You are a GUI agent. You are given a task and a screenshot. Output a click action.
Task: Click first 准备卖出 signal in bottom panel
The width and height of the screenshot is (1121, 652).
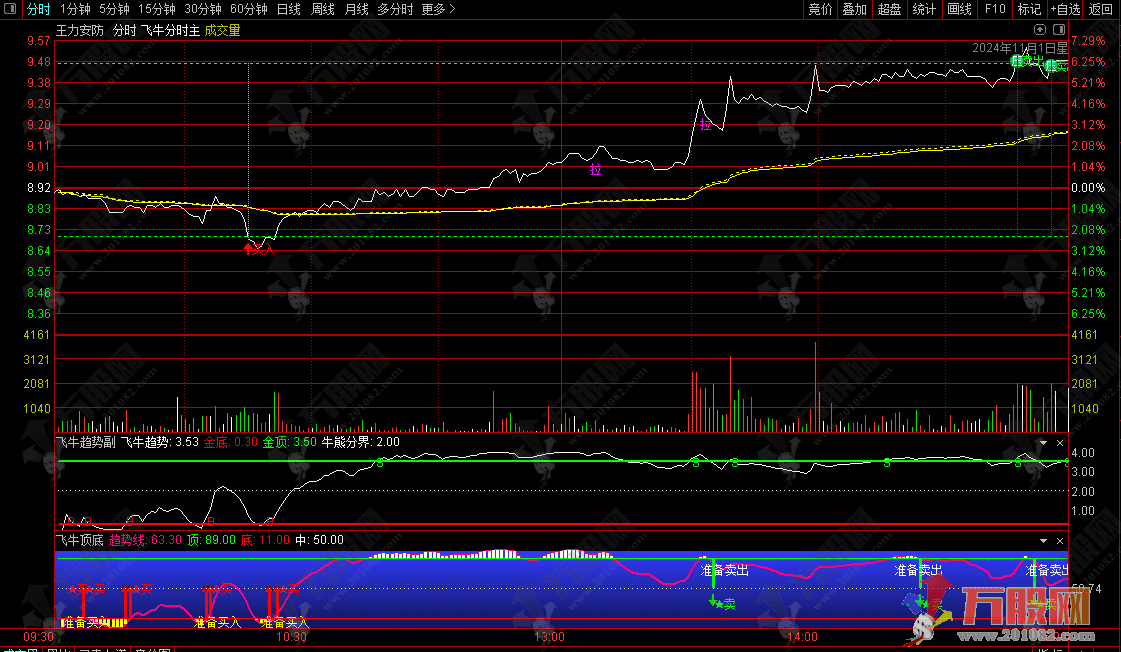pyautogui.click(x=725, y=570)
